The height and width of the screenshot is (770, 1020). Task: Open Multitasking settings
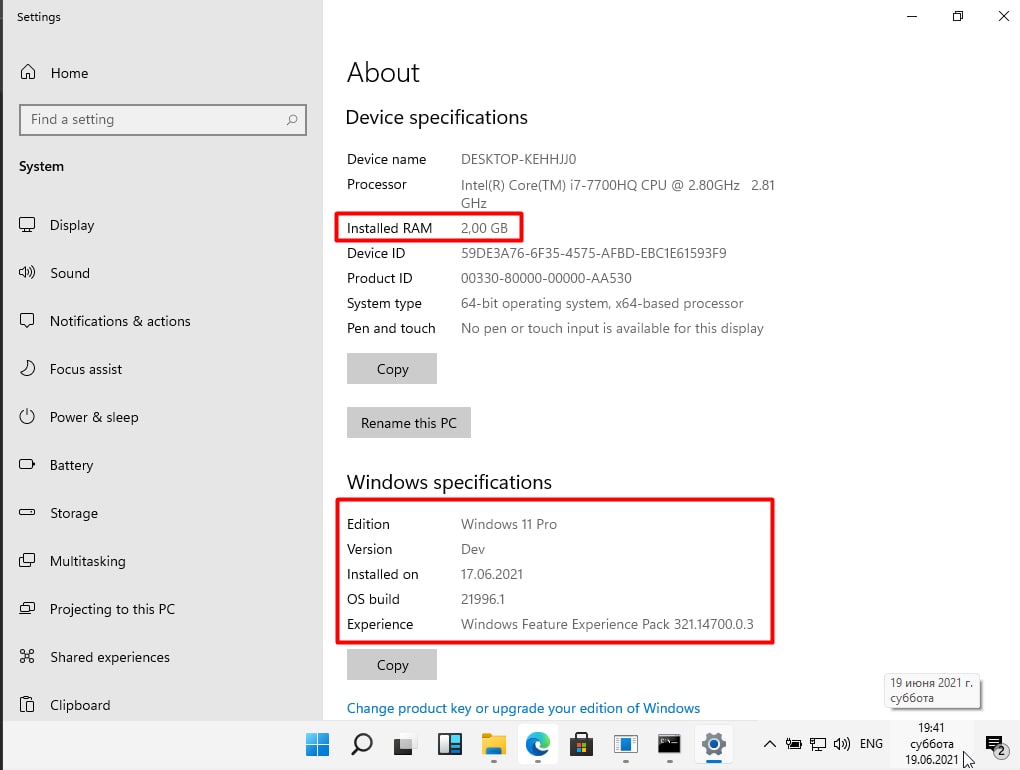(73, 561)
